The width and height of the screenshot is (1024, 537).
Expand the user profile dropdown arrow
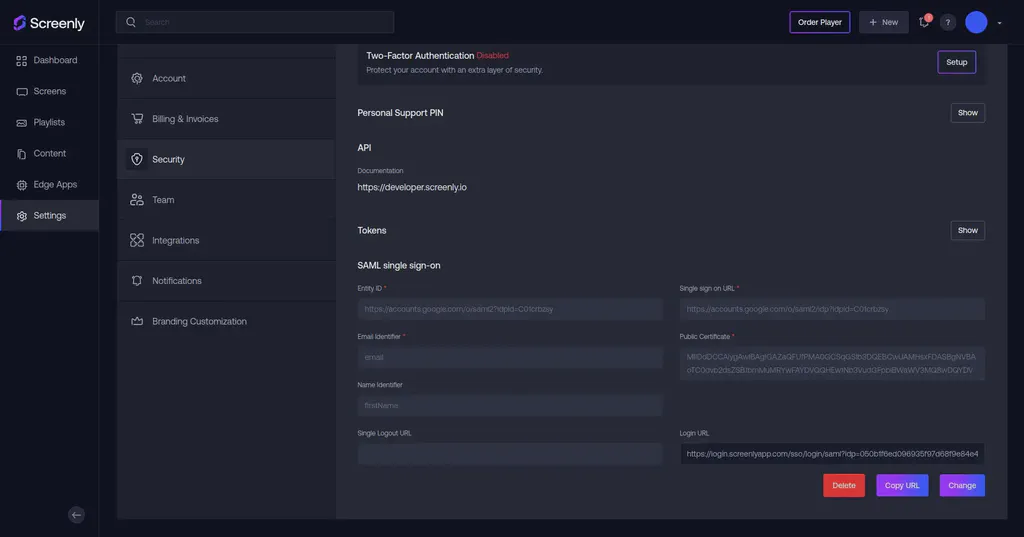[999, 23]
